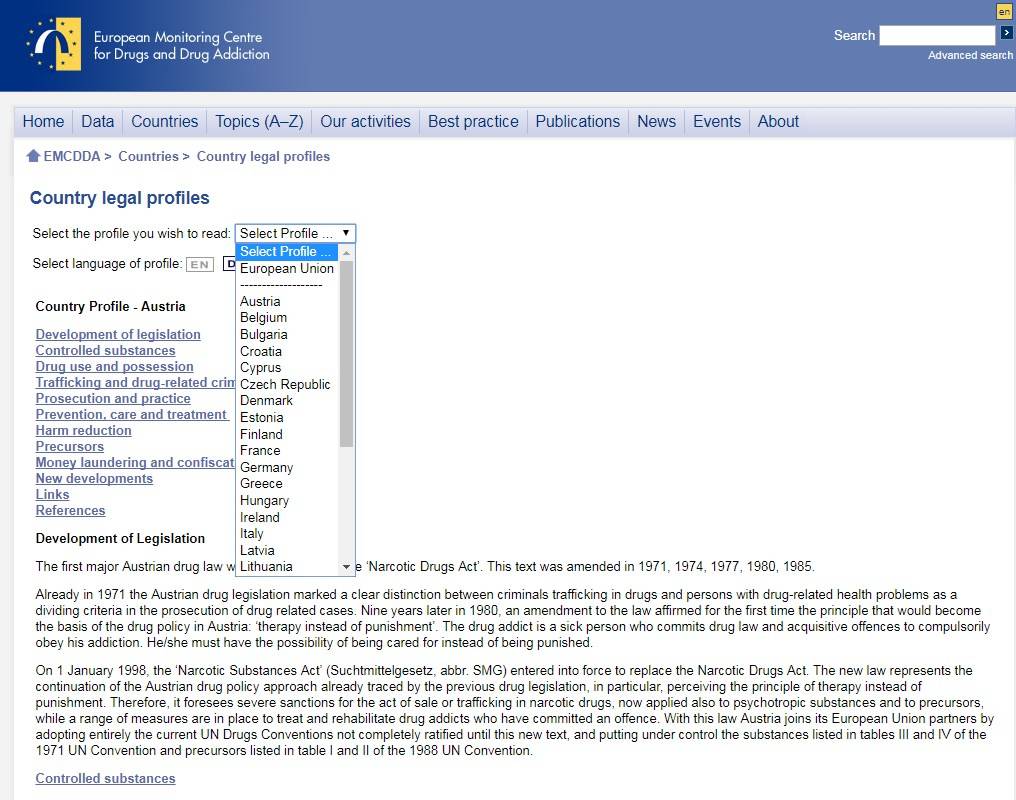Jump to Drug use and possession

(x=115, y=366)
